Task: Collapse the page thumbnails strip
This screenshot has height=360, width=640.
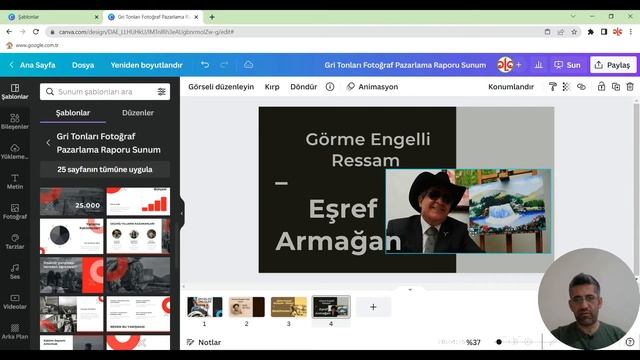Action: [410, 289]
